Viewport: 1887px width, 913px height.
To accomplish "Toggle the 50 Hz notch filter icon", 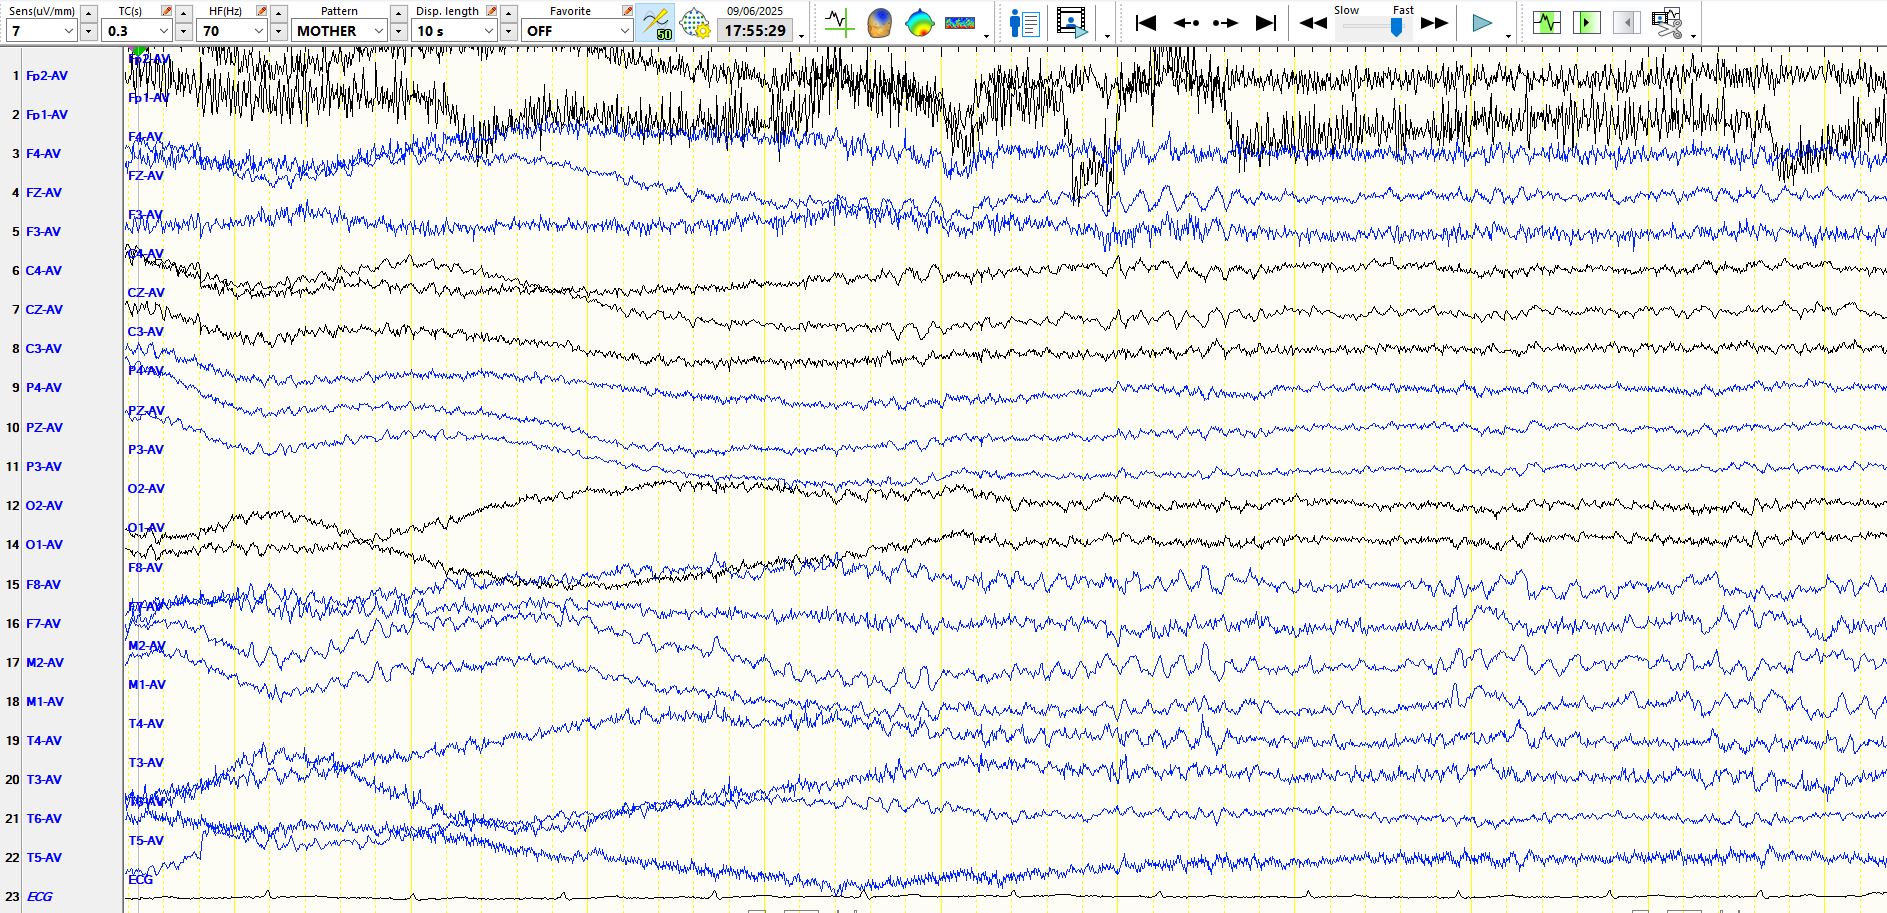I will click(x=656, y=22).
